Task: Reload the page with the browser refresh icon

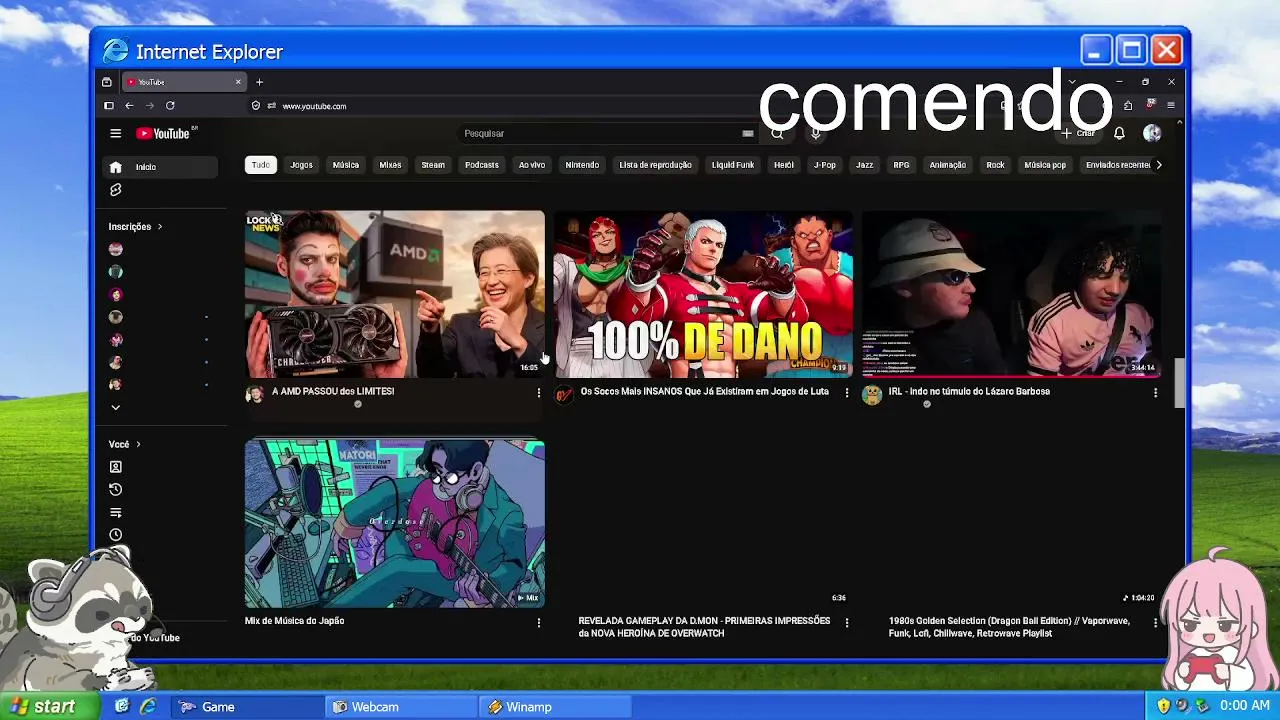Action: (170, 106)
